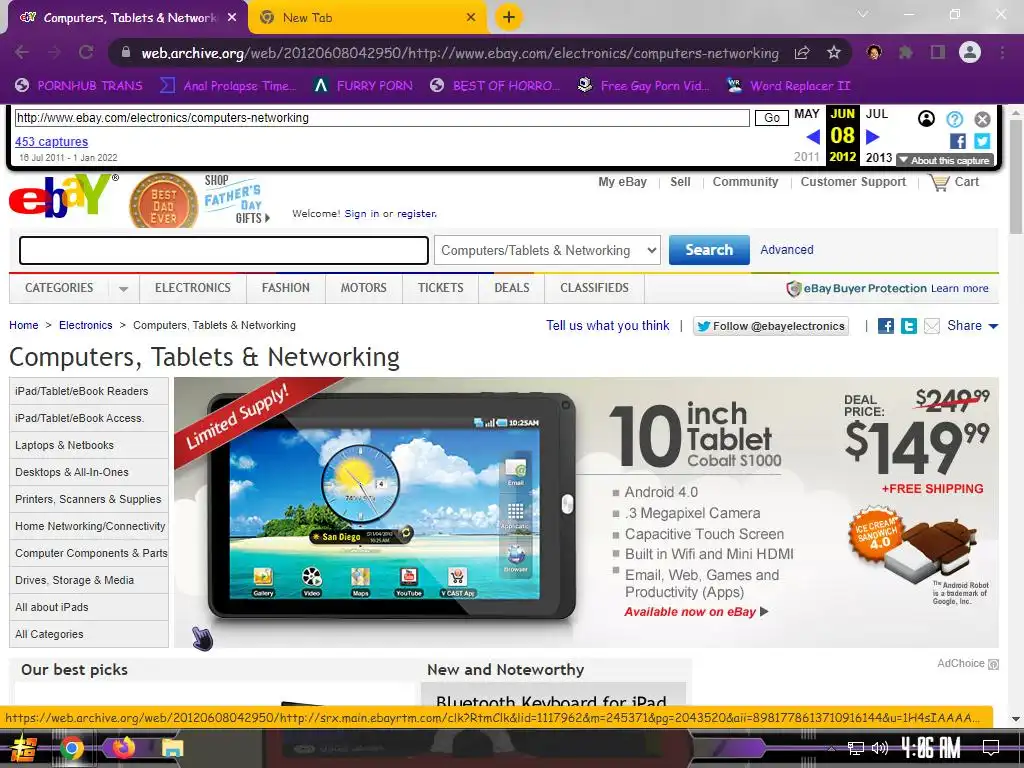Toggle the browser side panel icon
The image size is (1024, 768).
pyautogui.click(x=938, y=52)
